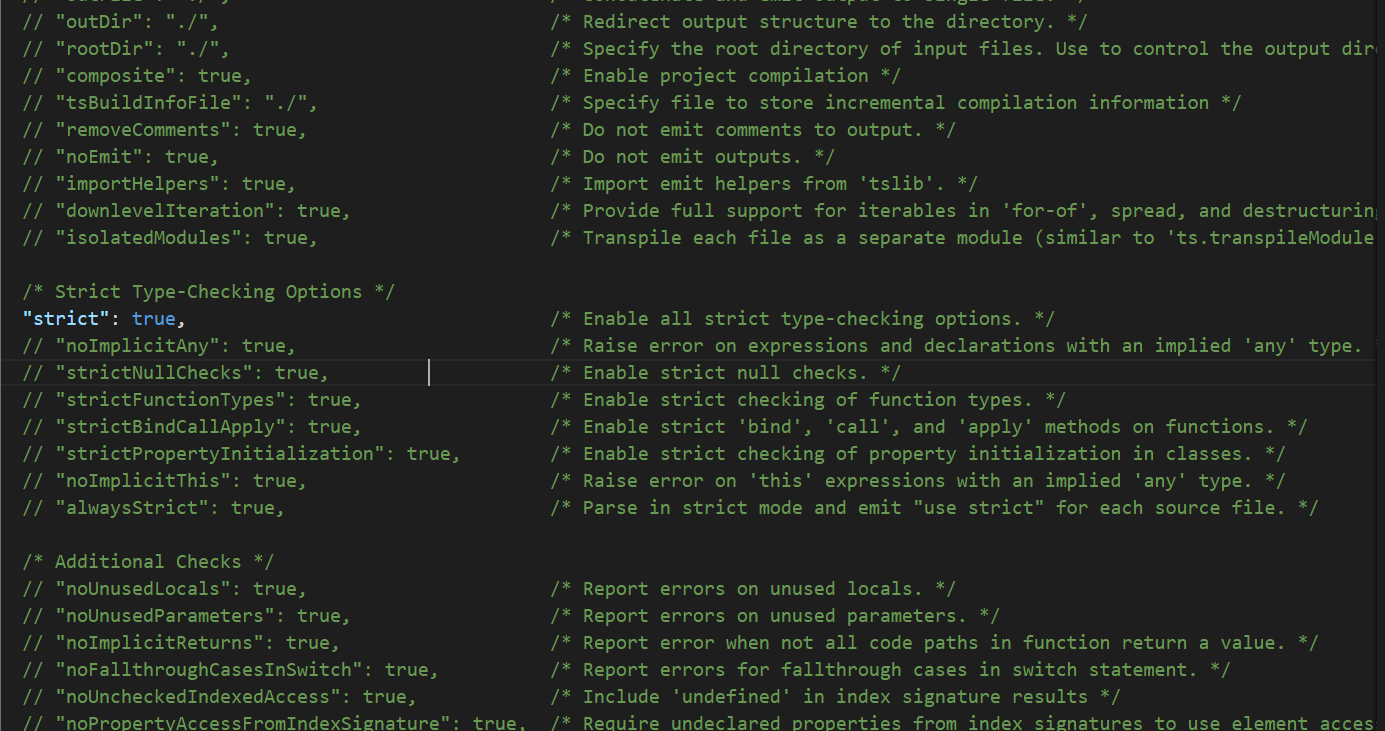Click the "tsBuildInfoFile" commented option
This screenshot has width=1385, height=731.
click(171, 103)
